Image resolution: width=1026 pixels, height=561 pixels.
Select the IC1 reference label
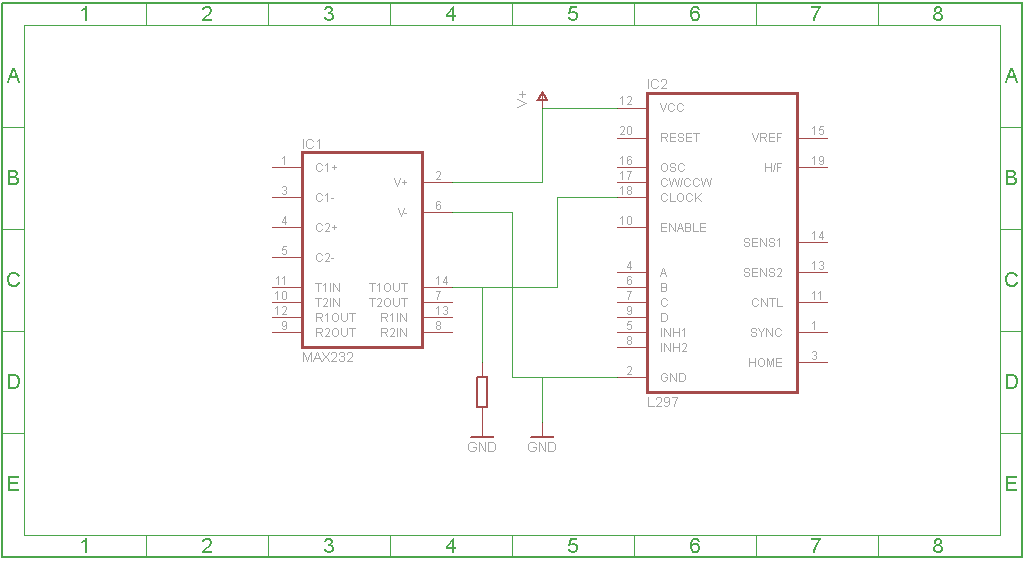tap(311, 144)
